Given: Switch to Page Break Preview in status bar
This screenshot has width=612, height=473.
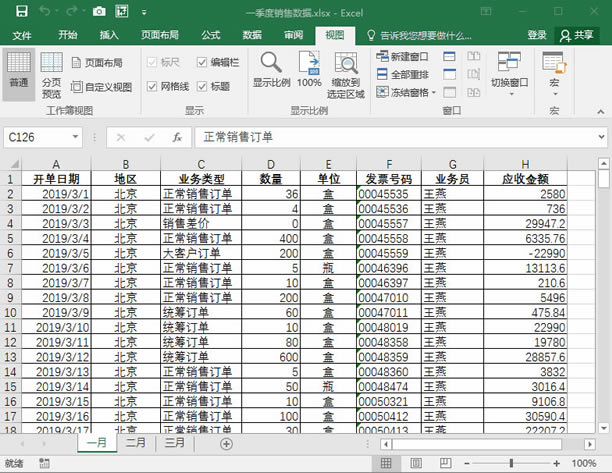Looking at the screenshot, I should click(x=445, y=463).
